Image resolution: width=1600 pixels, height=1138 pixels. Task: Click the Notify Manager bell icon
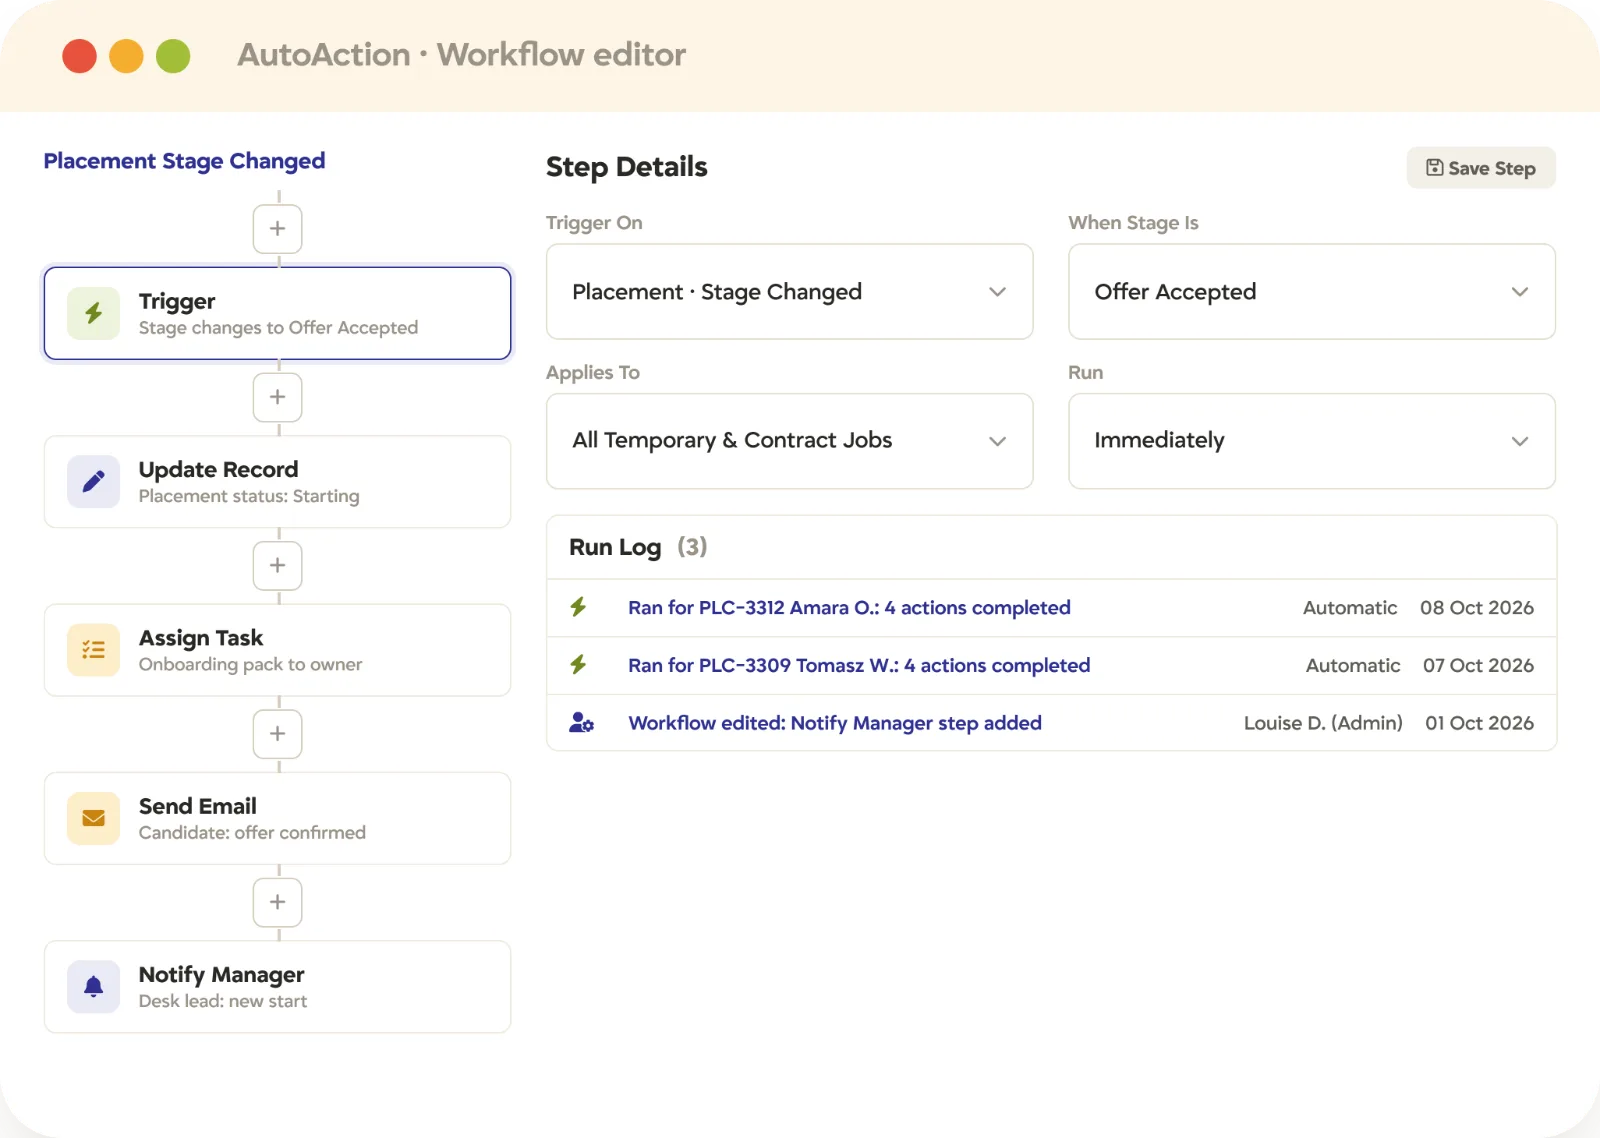[x=94, y=987]
